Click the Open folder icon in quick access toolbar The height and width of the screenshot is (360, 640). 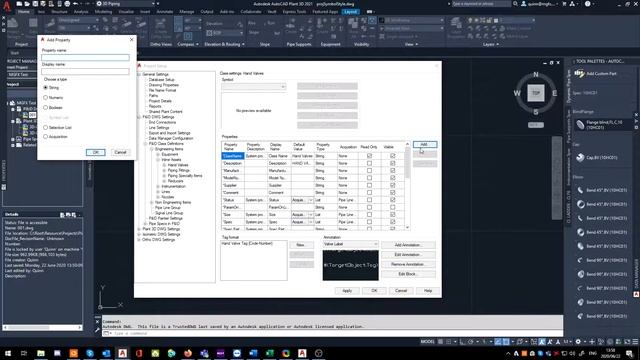click(27, 4)
